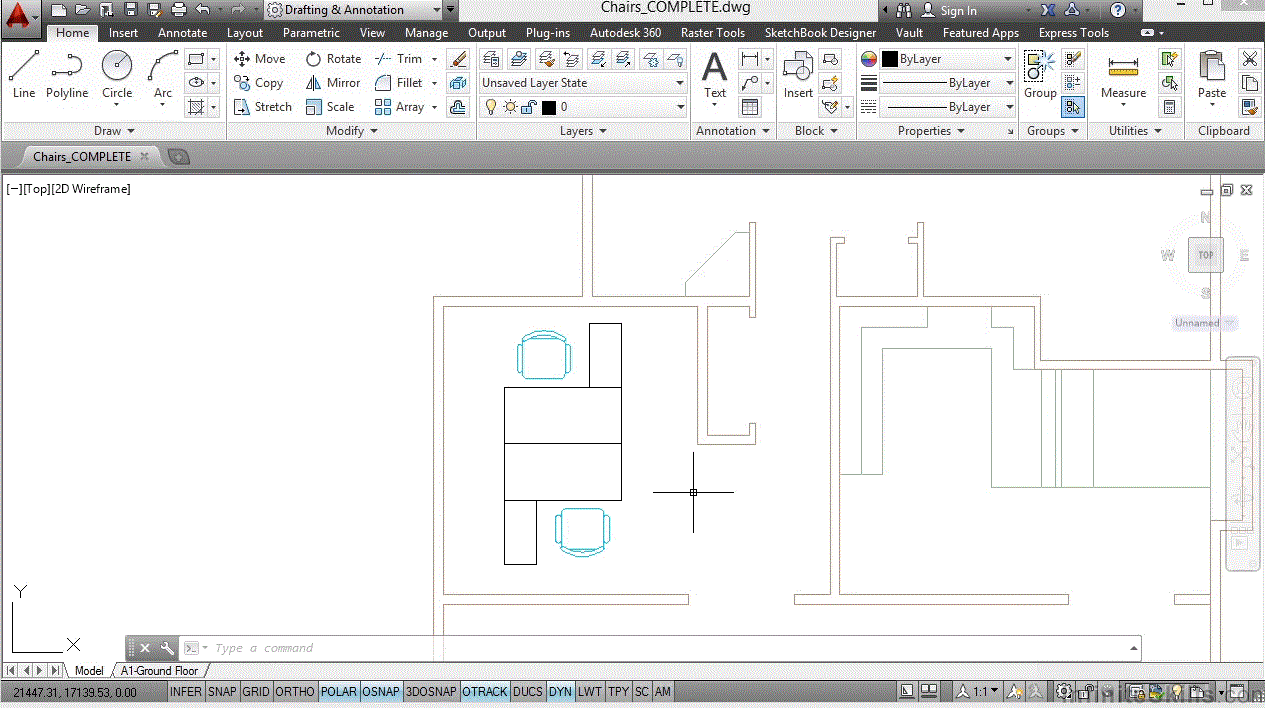Activate the Rotate tool

333,59
